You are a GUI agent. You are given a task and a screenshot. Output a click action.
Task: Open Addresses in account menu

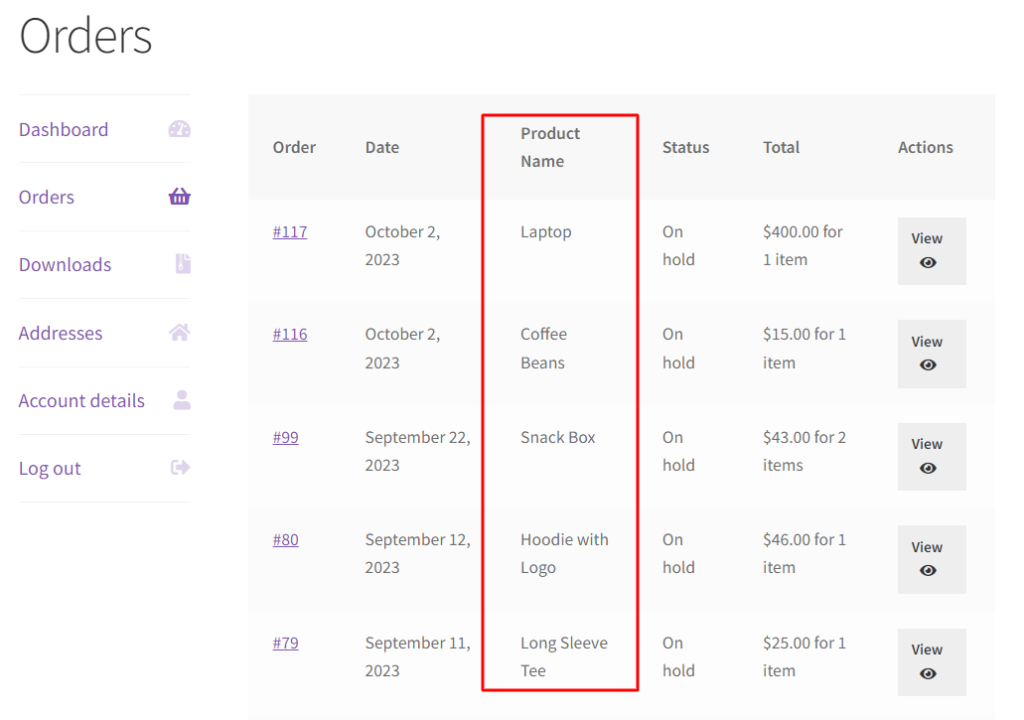60,333
